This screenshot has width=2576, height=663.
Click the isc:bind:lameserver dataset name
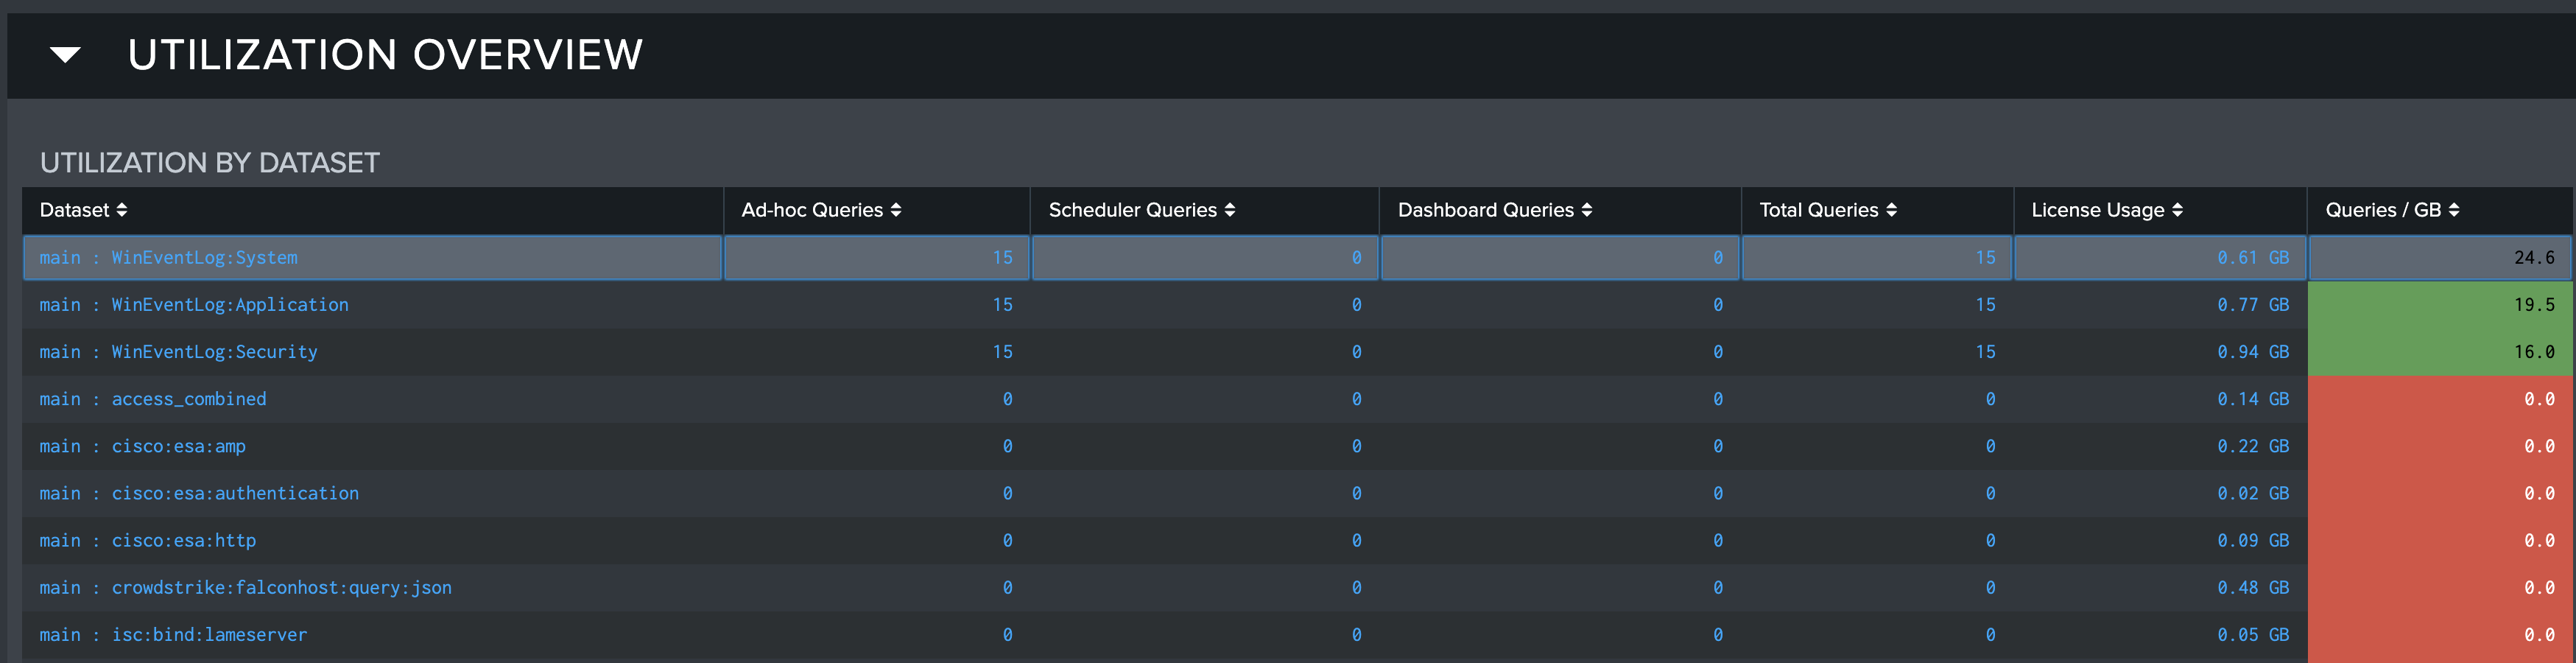pyautogui.click(x=173, y=634)
